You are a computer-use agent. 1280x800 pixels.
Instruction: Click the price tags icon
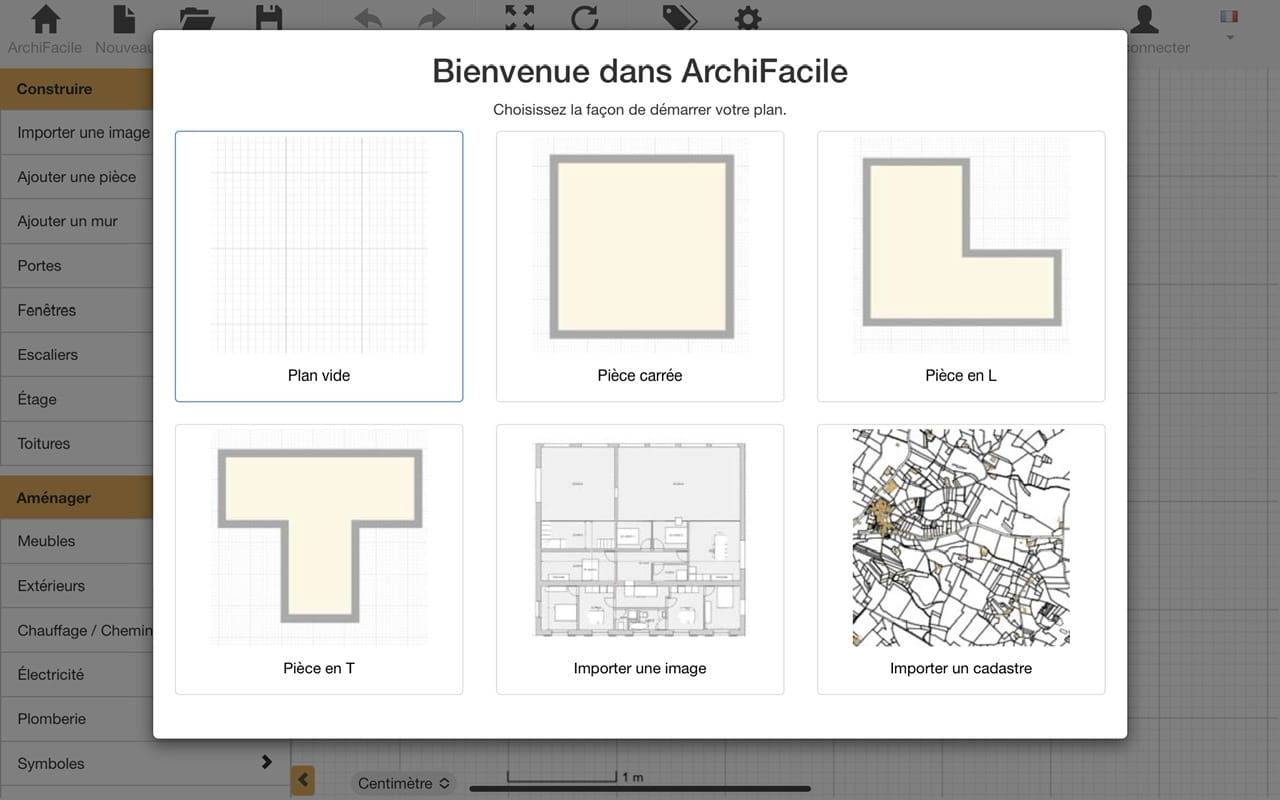(680, 18)
